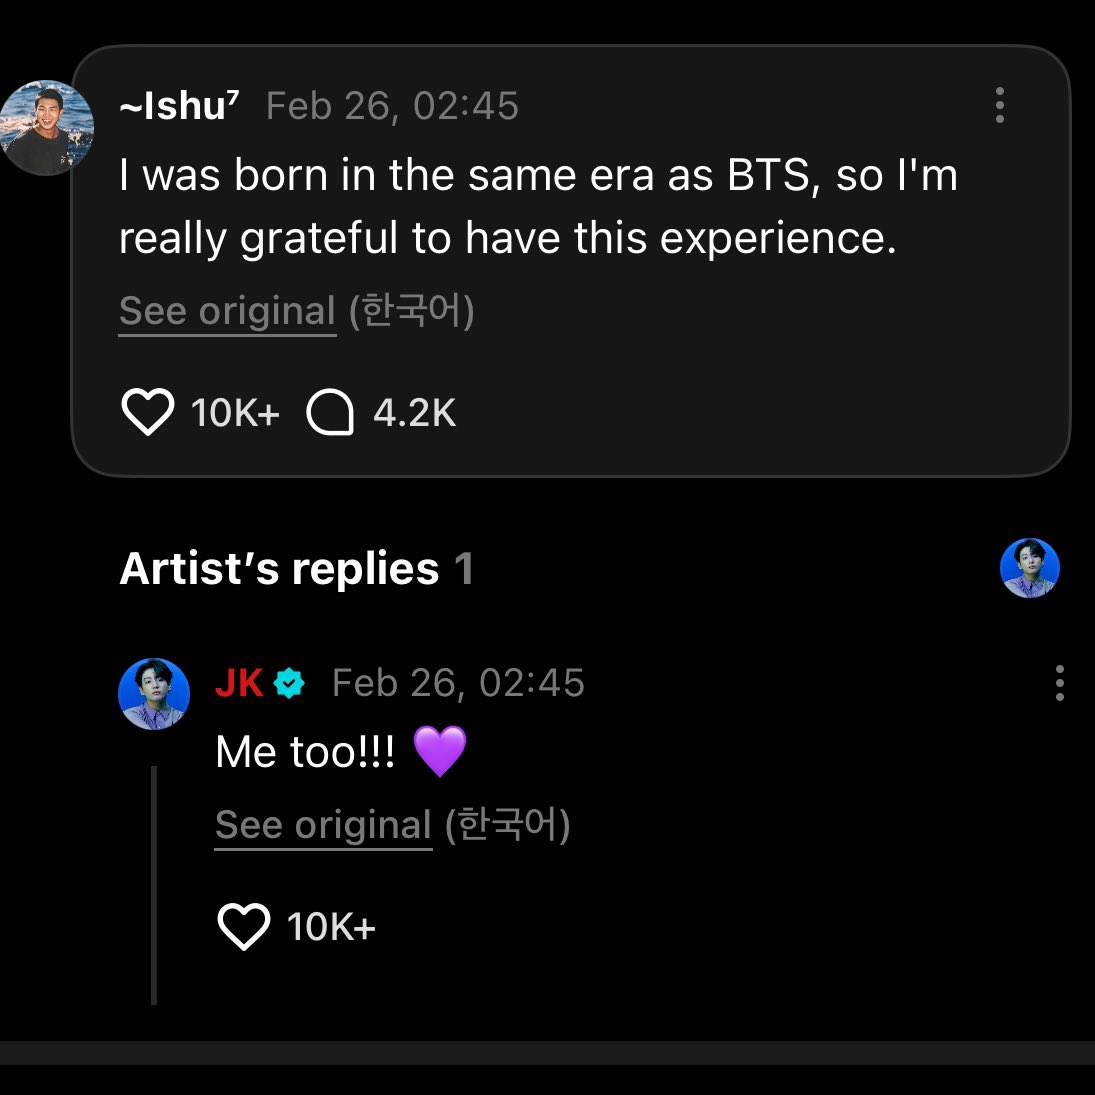Screen dimensions: 1095x1095
Task: Open ~Ishu's profile picture
Action: point(47,128)
